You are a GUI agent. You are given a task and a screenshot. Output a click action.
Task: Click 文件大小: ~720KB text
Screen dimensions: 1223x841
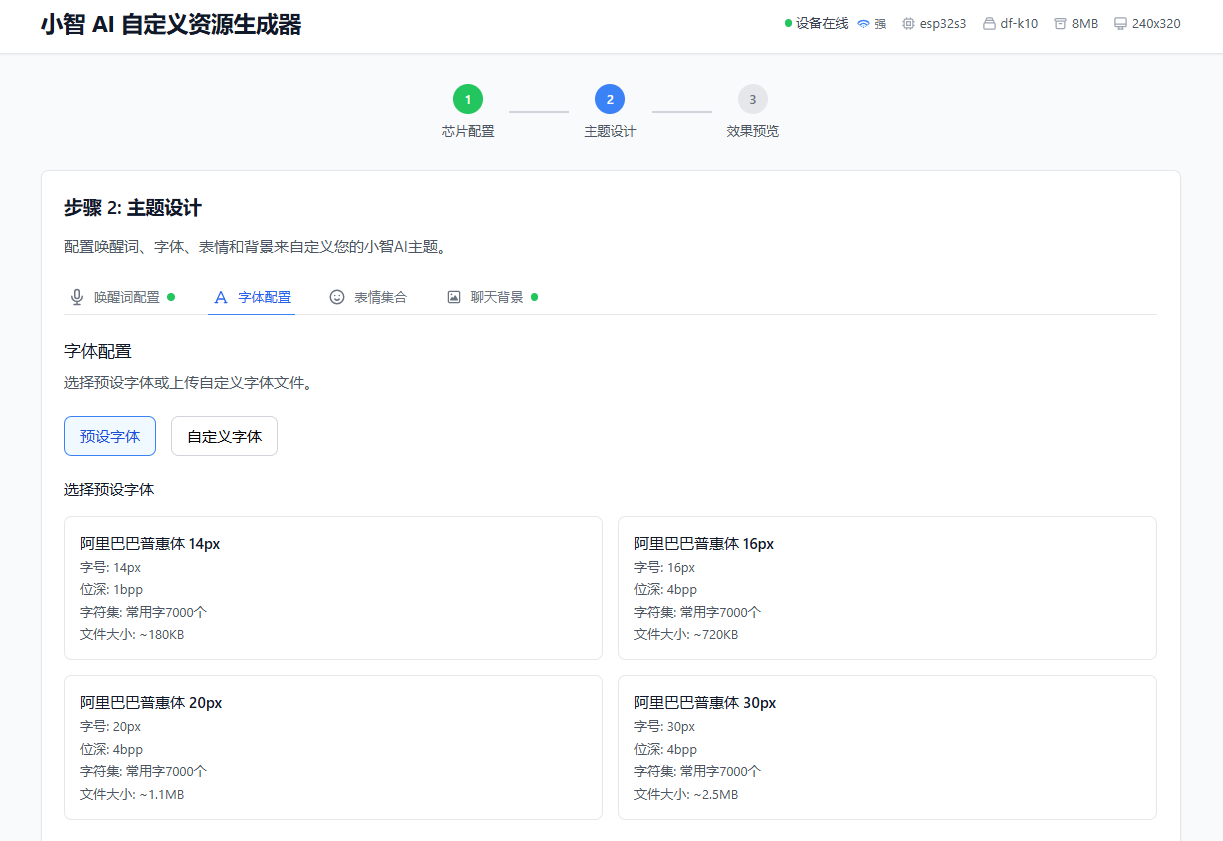coord(686,634)
